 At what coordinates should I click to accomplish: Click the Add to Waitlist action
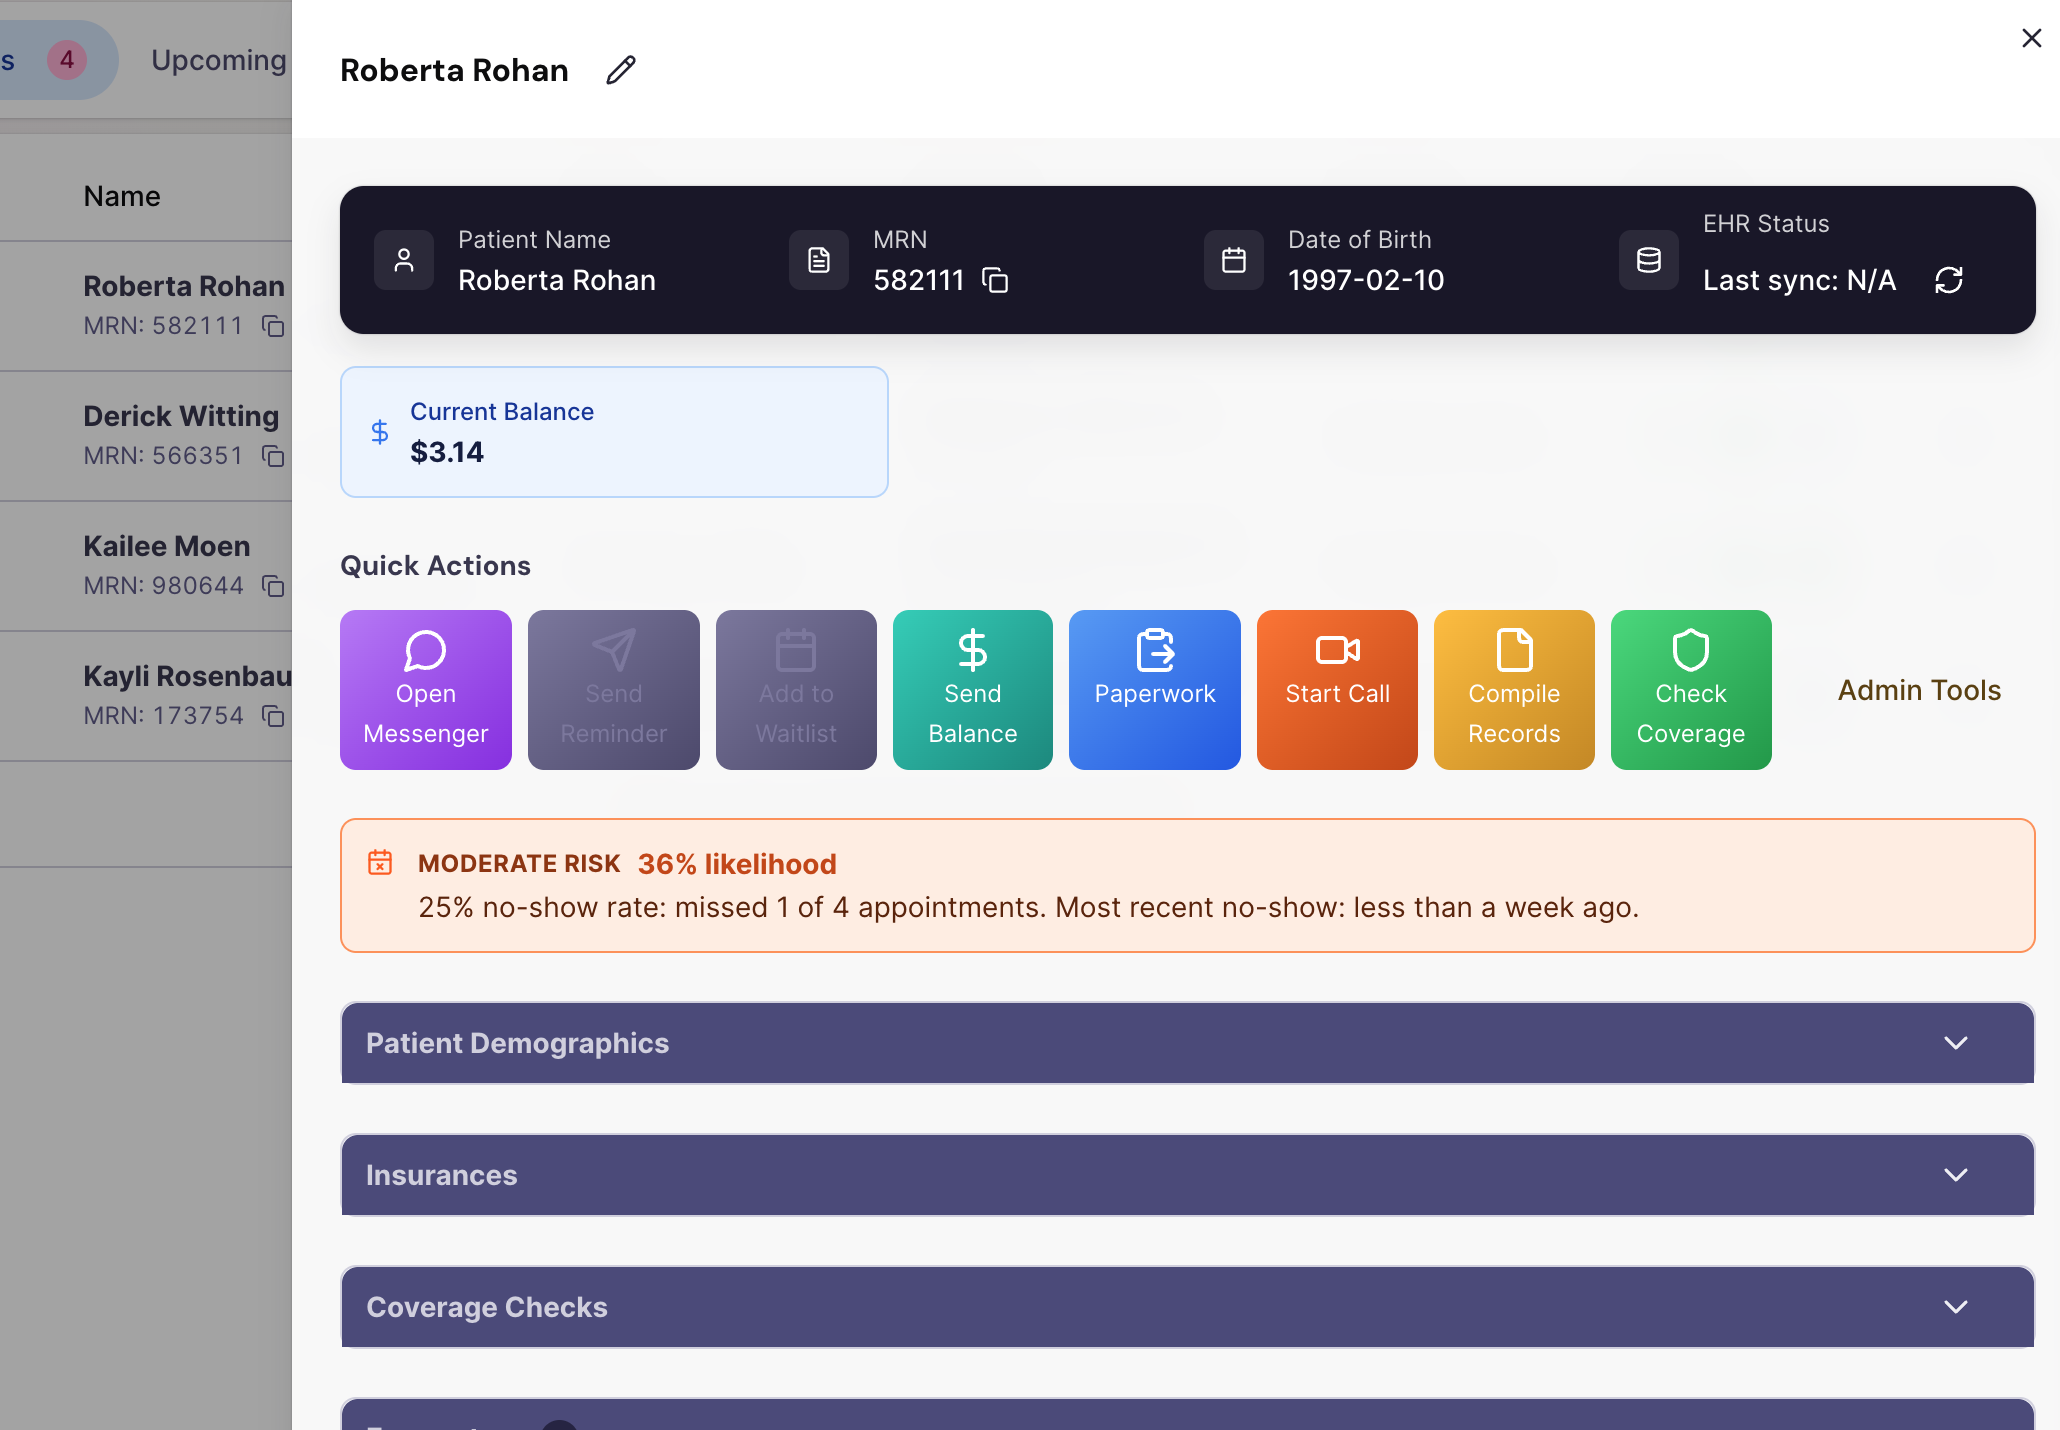796,690
